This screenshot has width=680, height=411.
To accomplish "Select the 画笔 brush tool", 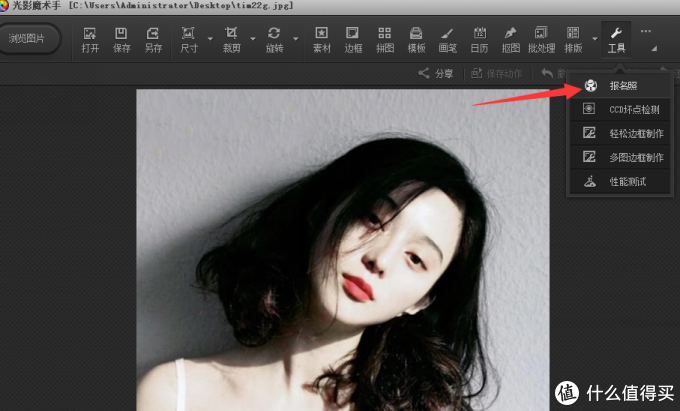I will (x=448, y=40).
